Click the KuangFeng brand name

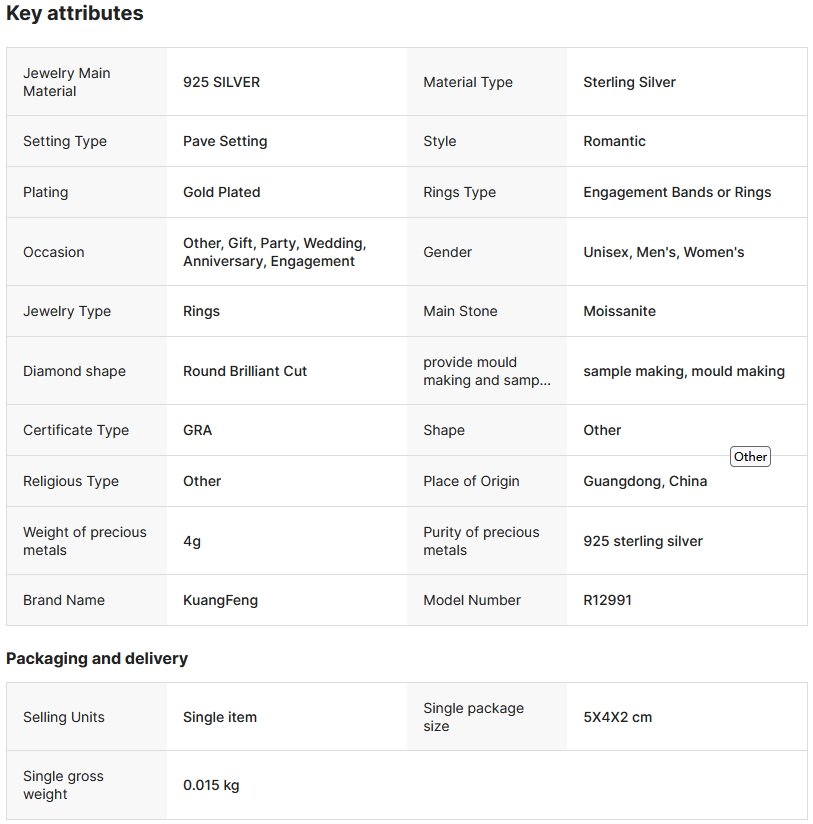pyautogui.click(x=220, y=600)
